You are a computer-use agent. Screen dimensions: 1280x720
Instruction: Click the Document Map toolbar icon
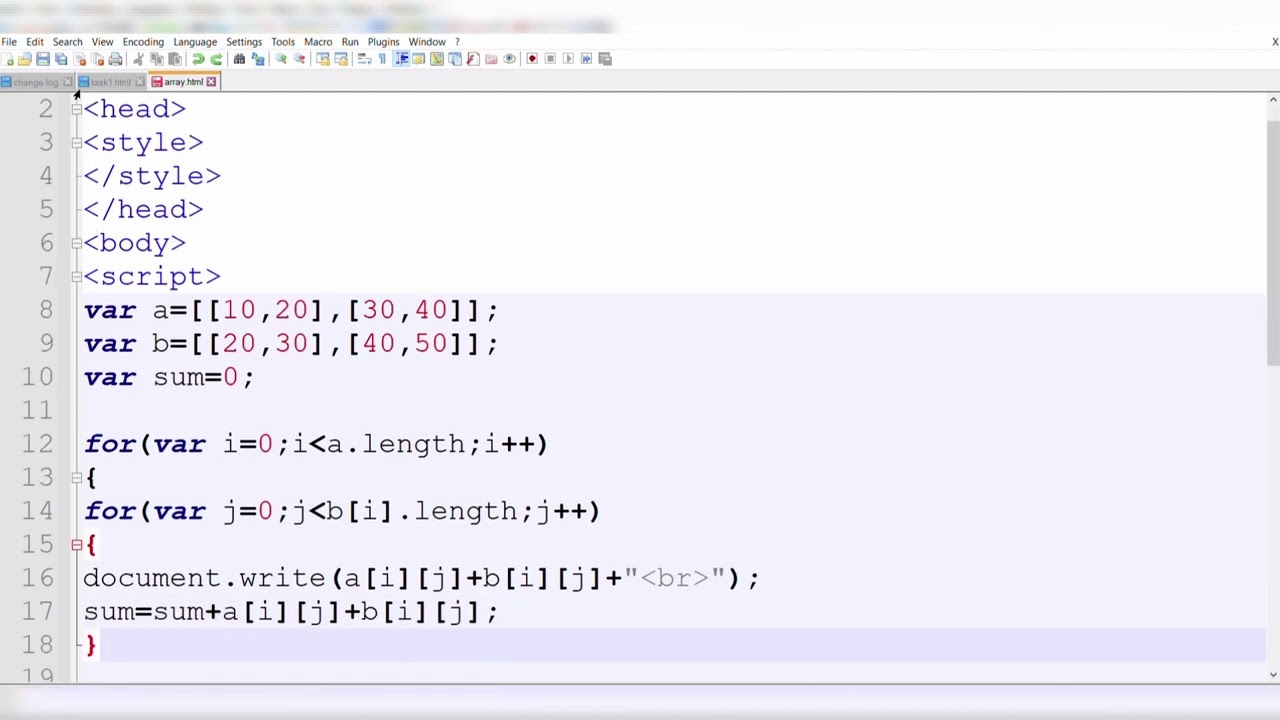436,59
